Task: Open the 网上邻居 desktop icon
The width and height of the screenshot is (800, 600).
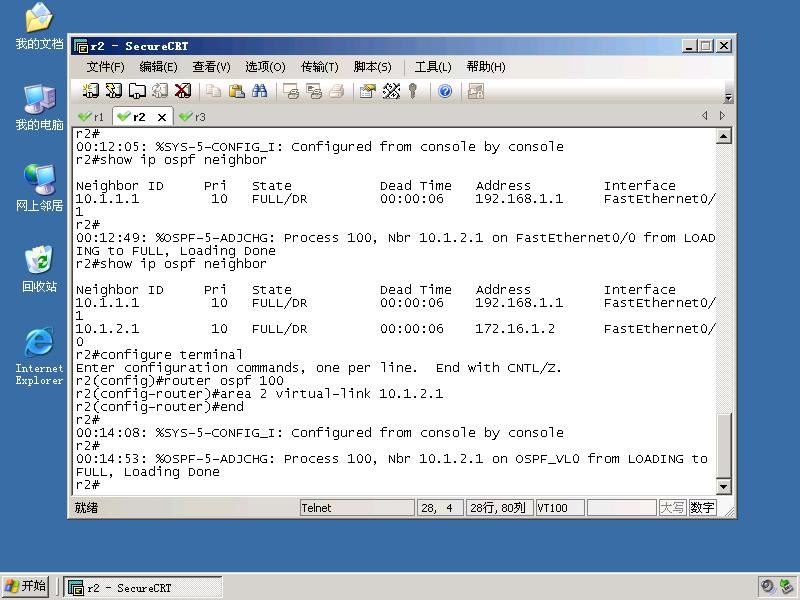Action: [x=39, y=188]
